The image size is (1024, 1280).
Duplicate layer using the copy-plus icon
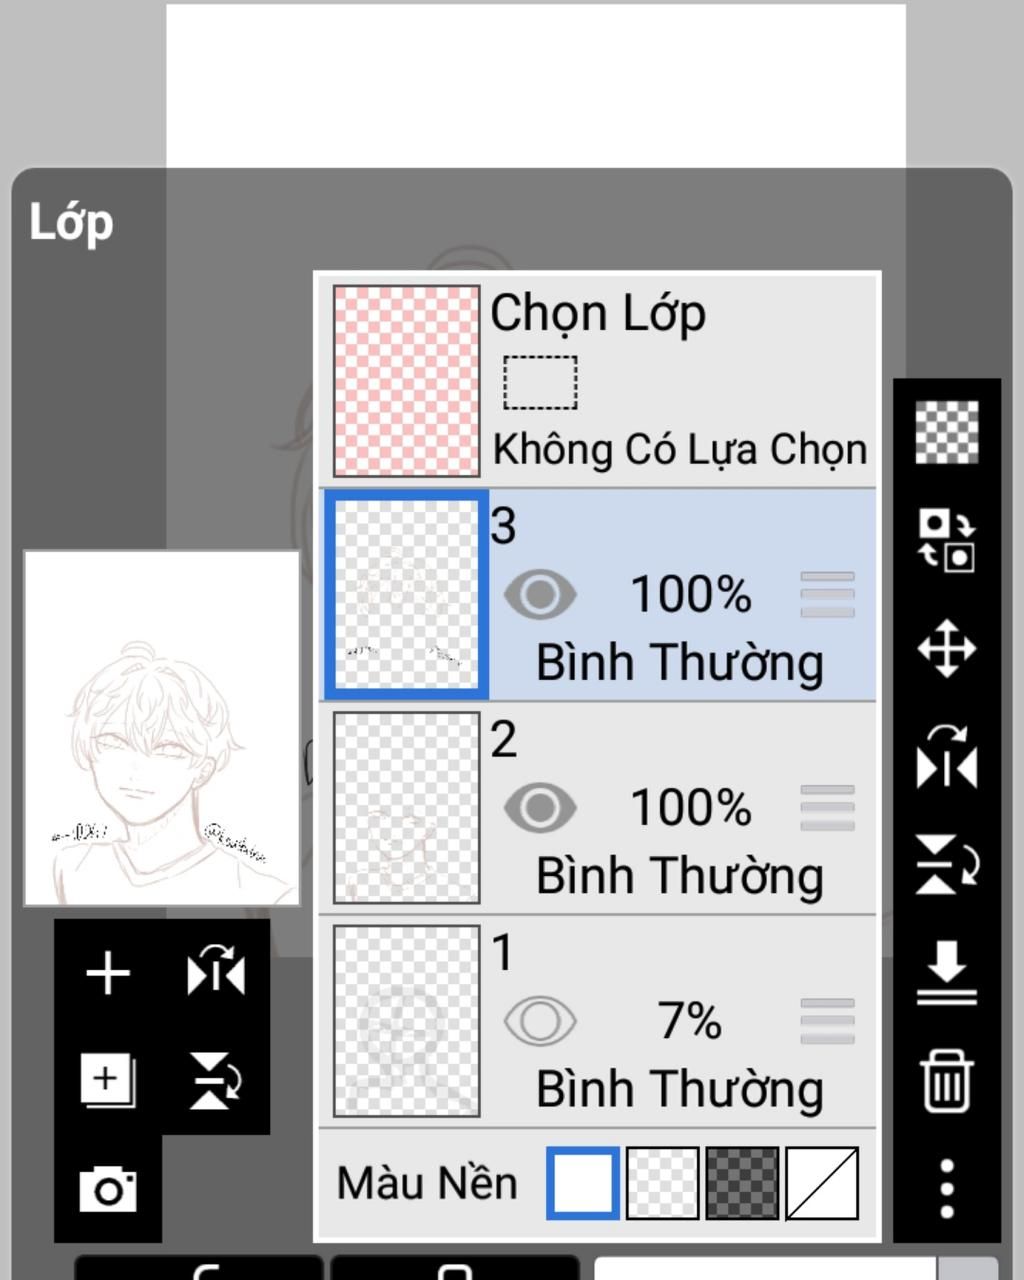point(108,1081)
